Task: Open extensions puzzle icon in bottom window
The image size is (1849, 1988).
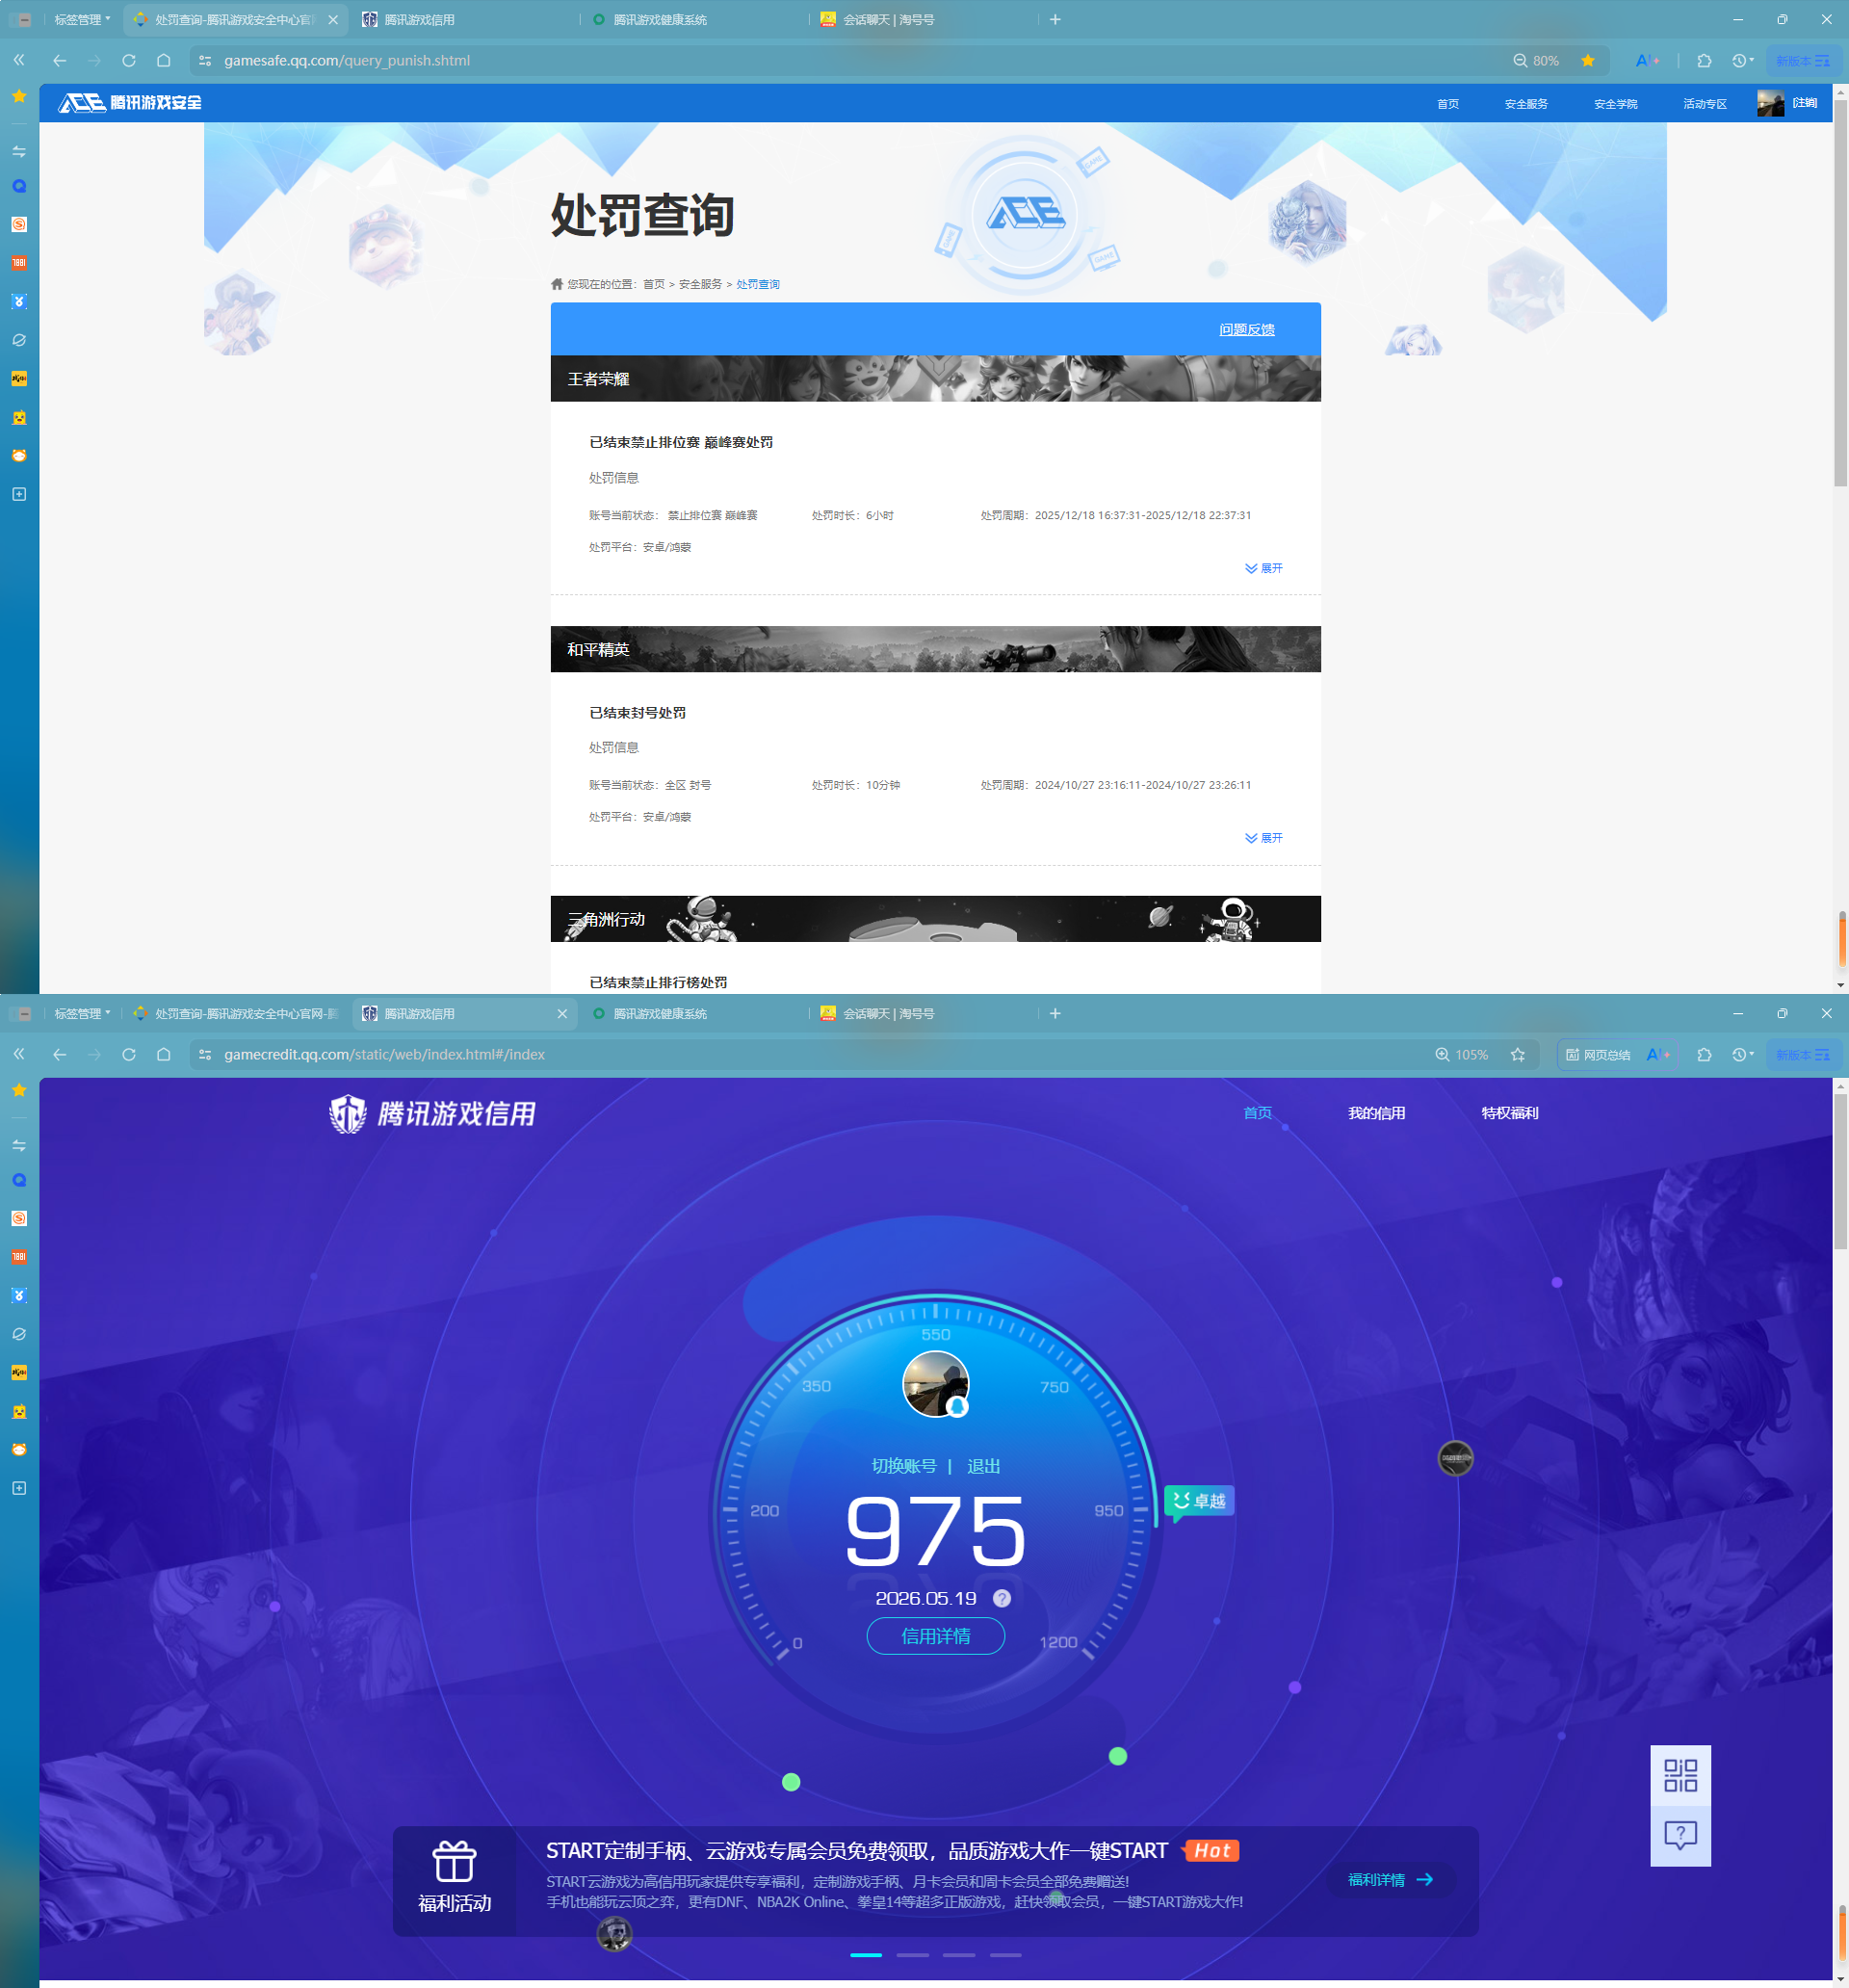Action: 1704,1054
